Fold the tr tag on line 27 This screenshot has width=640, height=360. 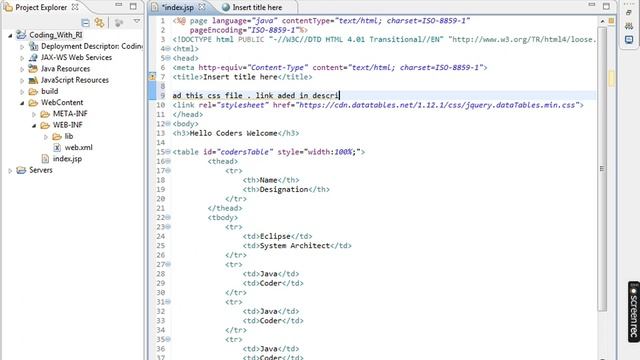coord(168,264)
